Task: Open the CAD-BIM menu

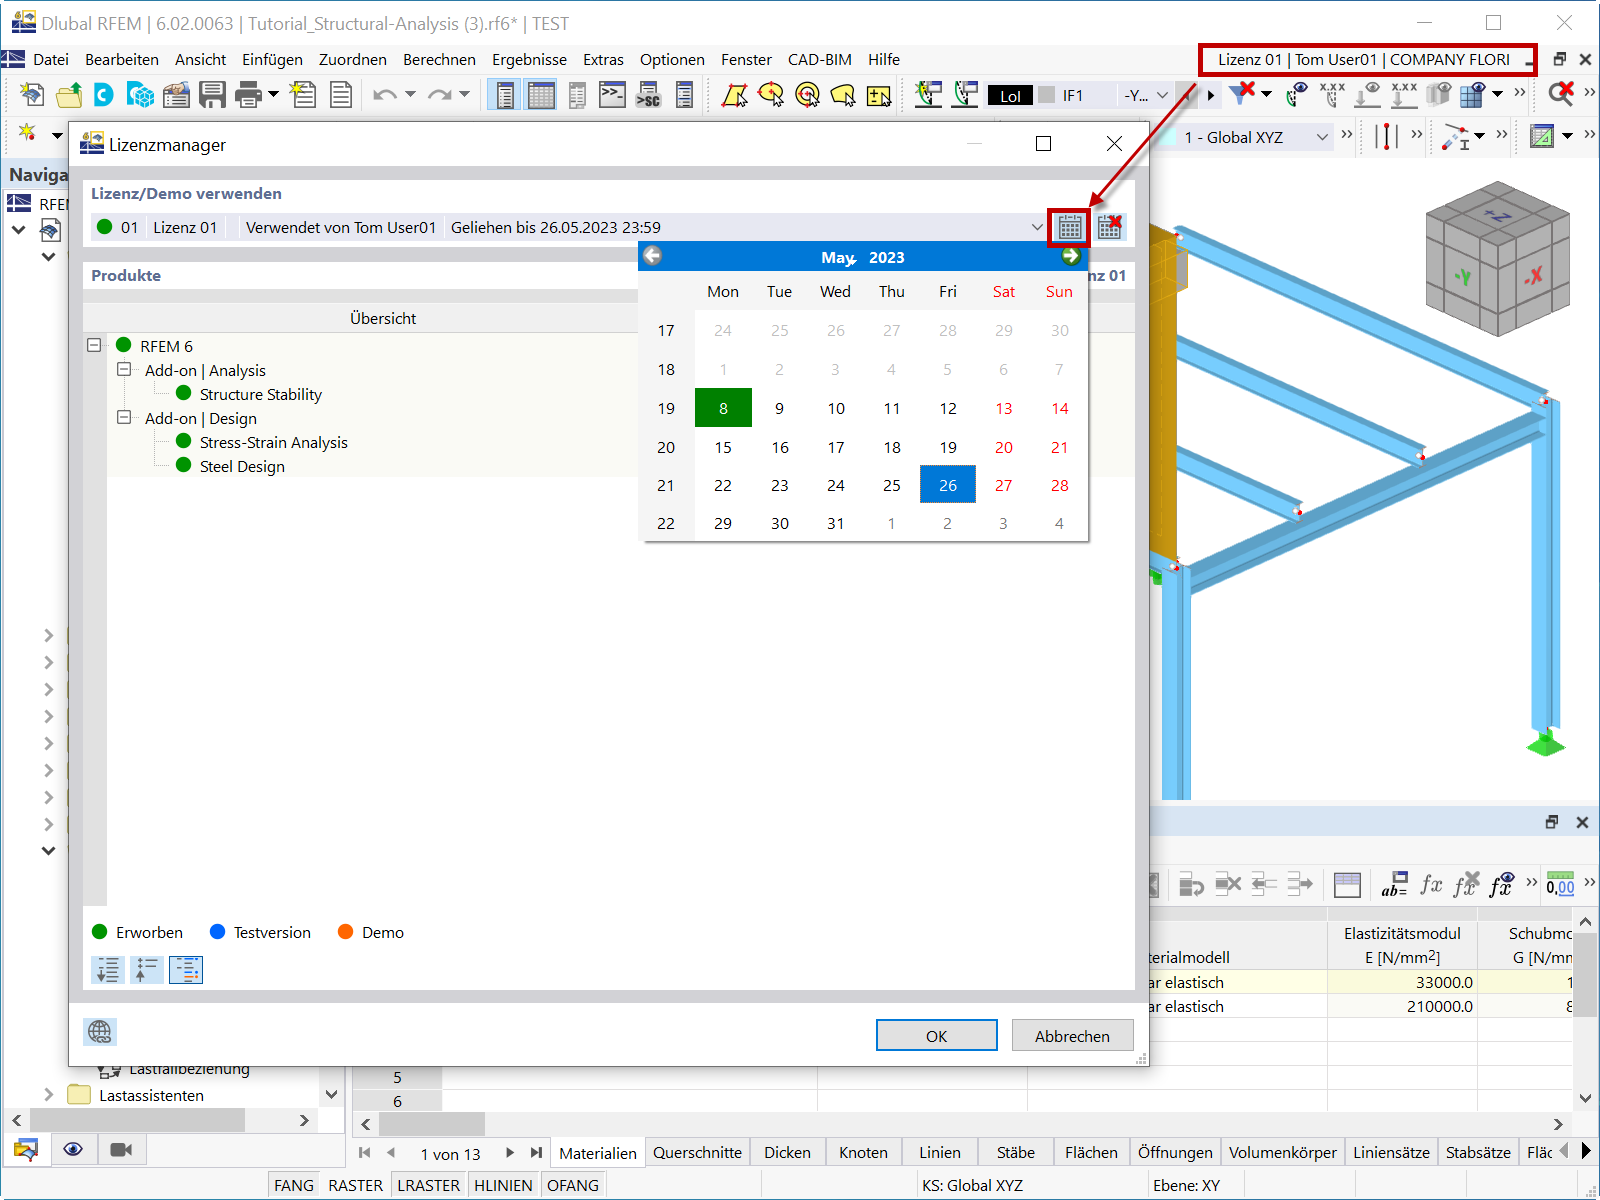Action: [x=820, y=59]
